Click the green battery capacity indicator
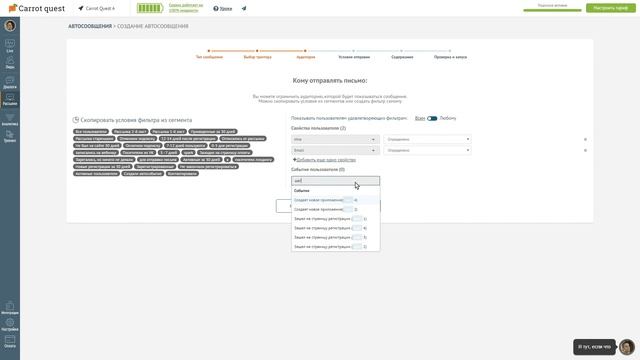 point(150,8)
